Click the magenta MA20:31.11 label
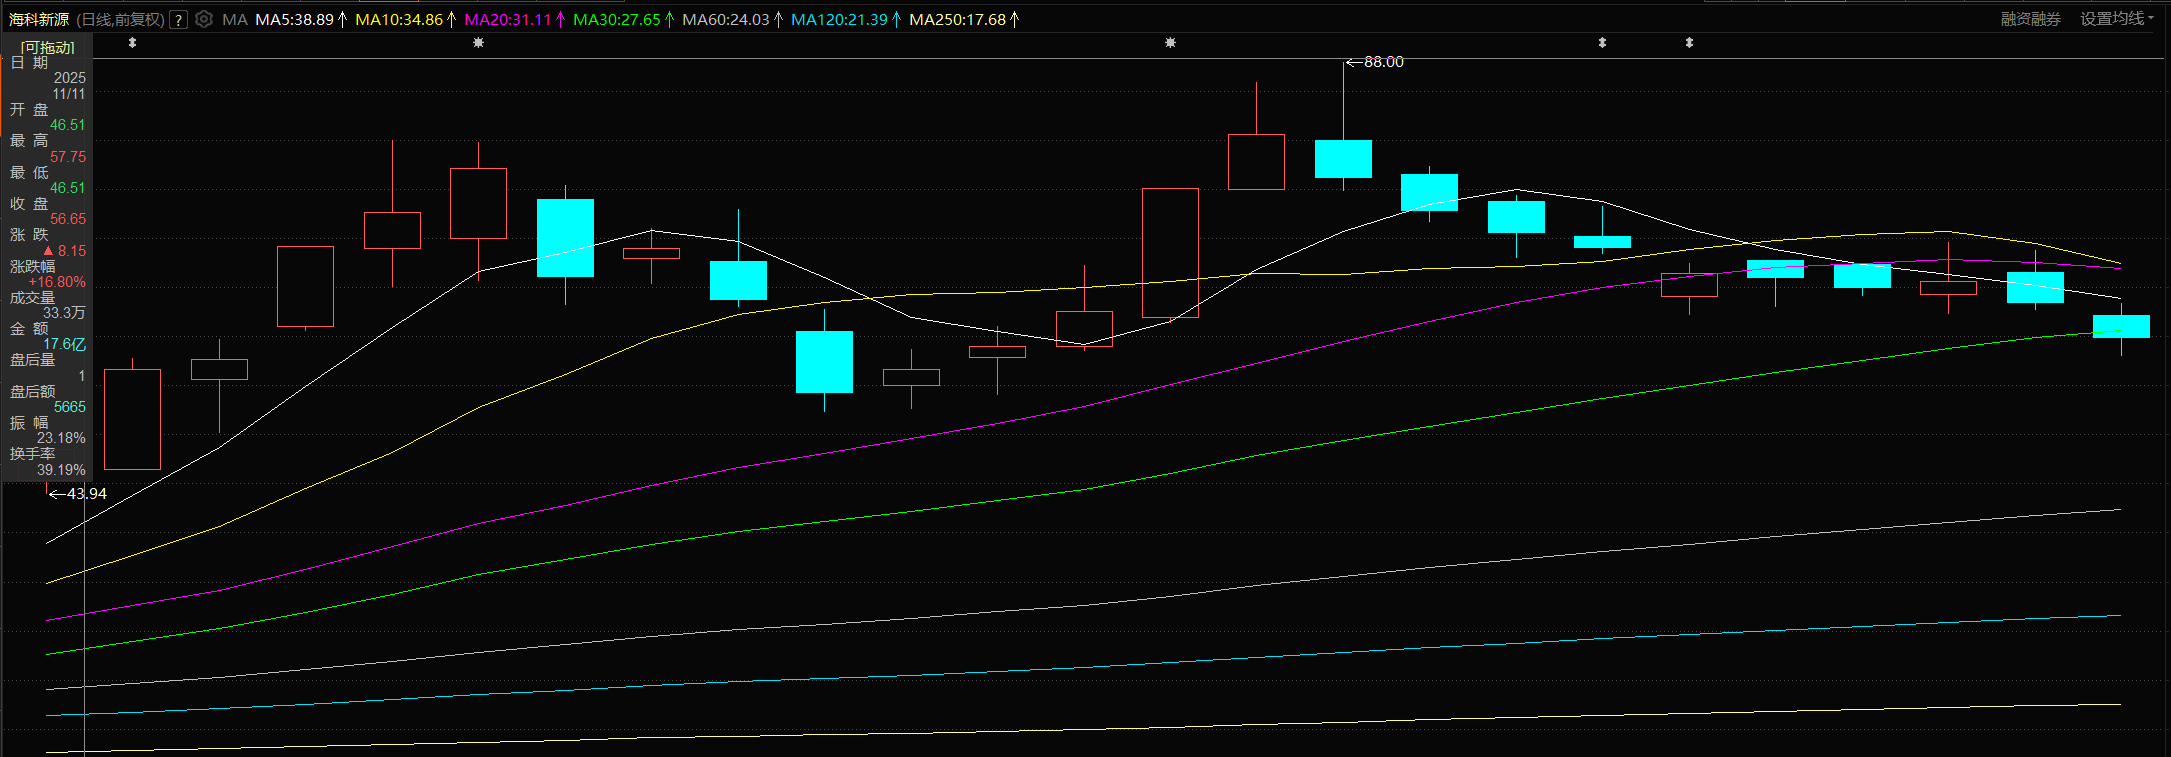This screenshot has width=2171, height=757. point(508,20)
